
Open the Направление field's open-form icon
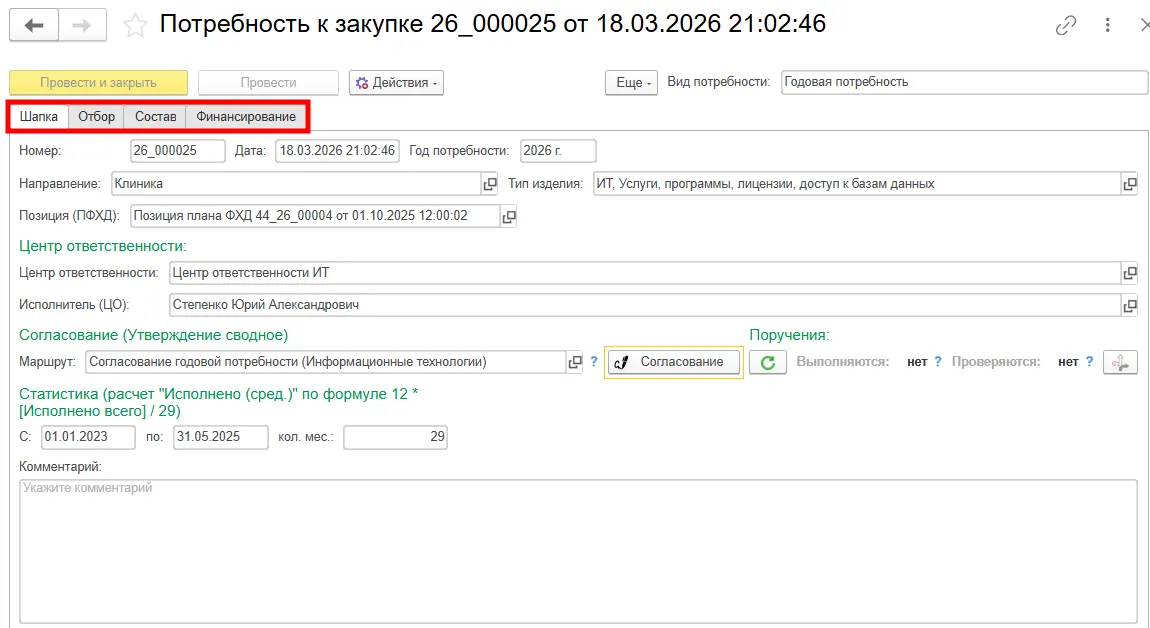(490, 184)
